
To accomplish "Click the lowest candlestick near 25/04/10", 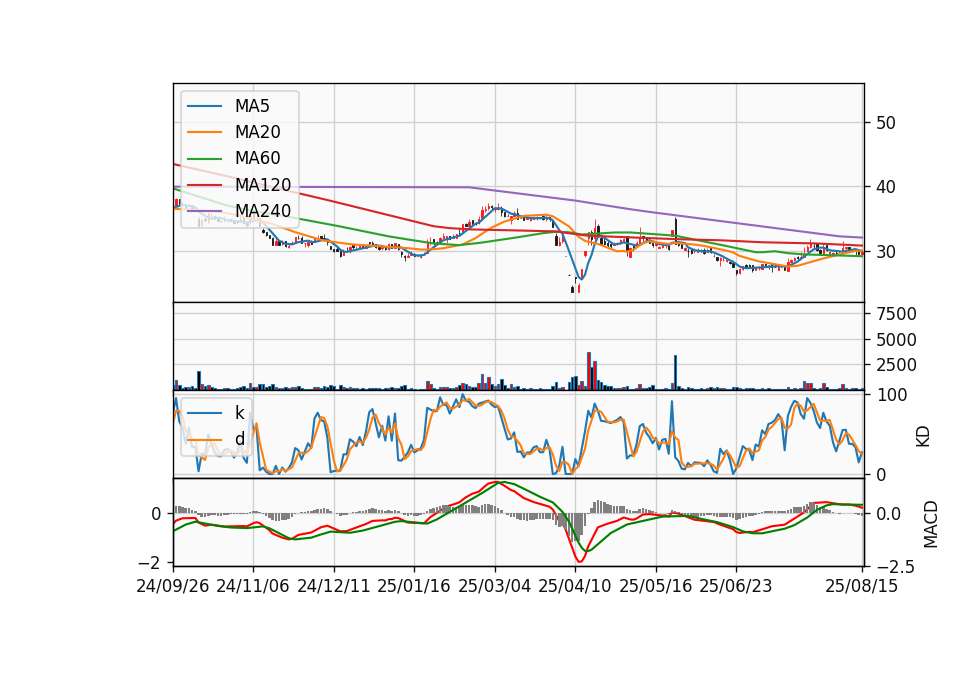I will pos(573,289).
